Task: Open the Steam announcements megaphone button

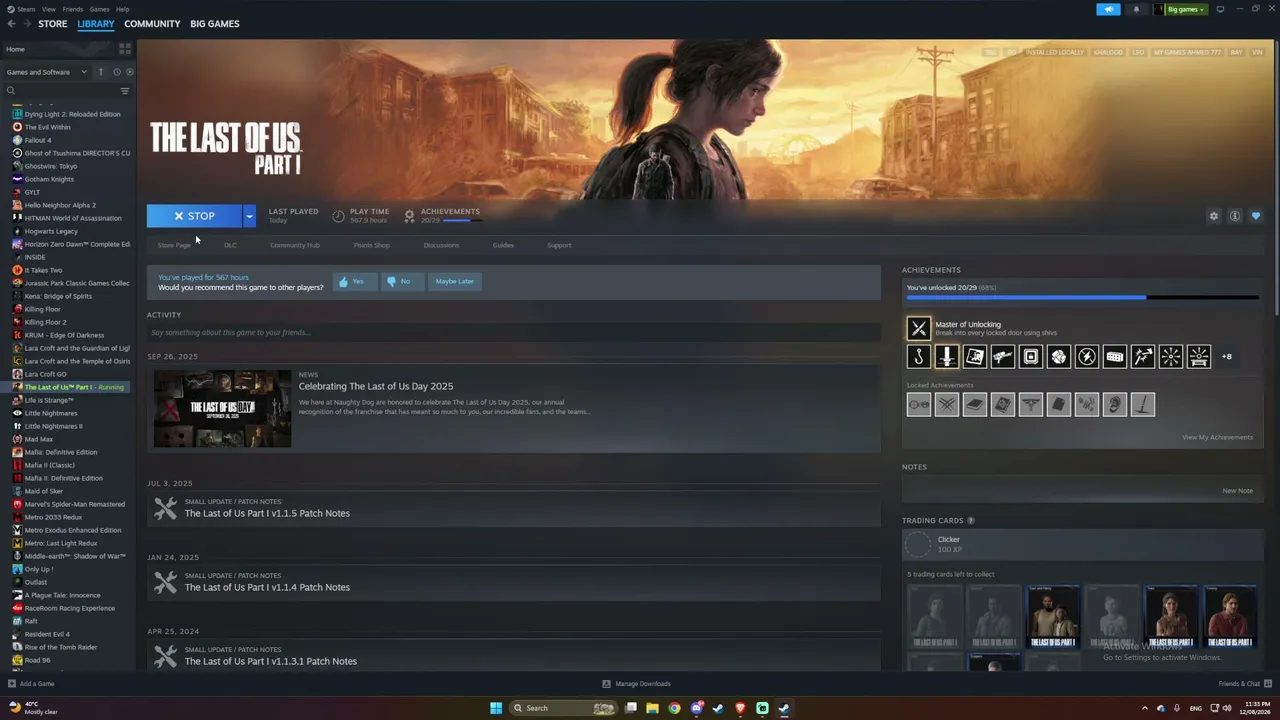Action: tap(1108, 9)
